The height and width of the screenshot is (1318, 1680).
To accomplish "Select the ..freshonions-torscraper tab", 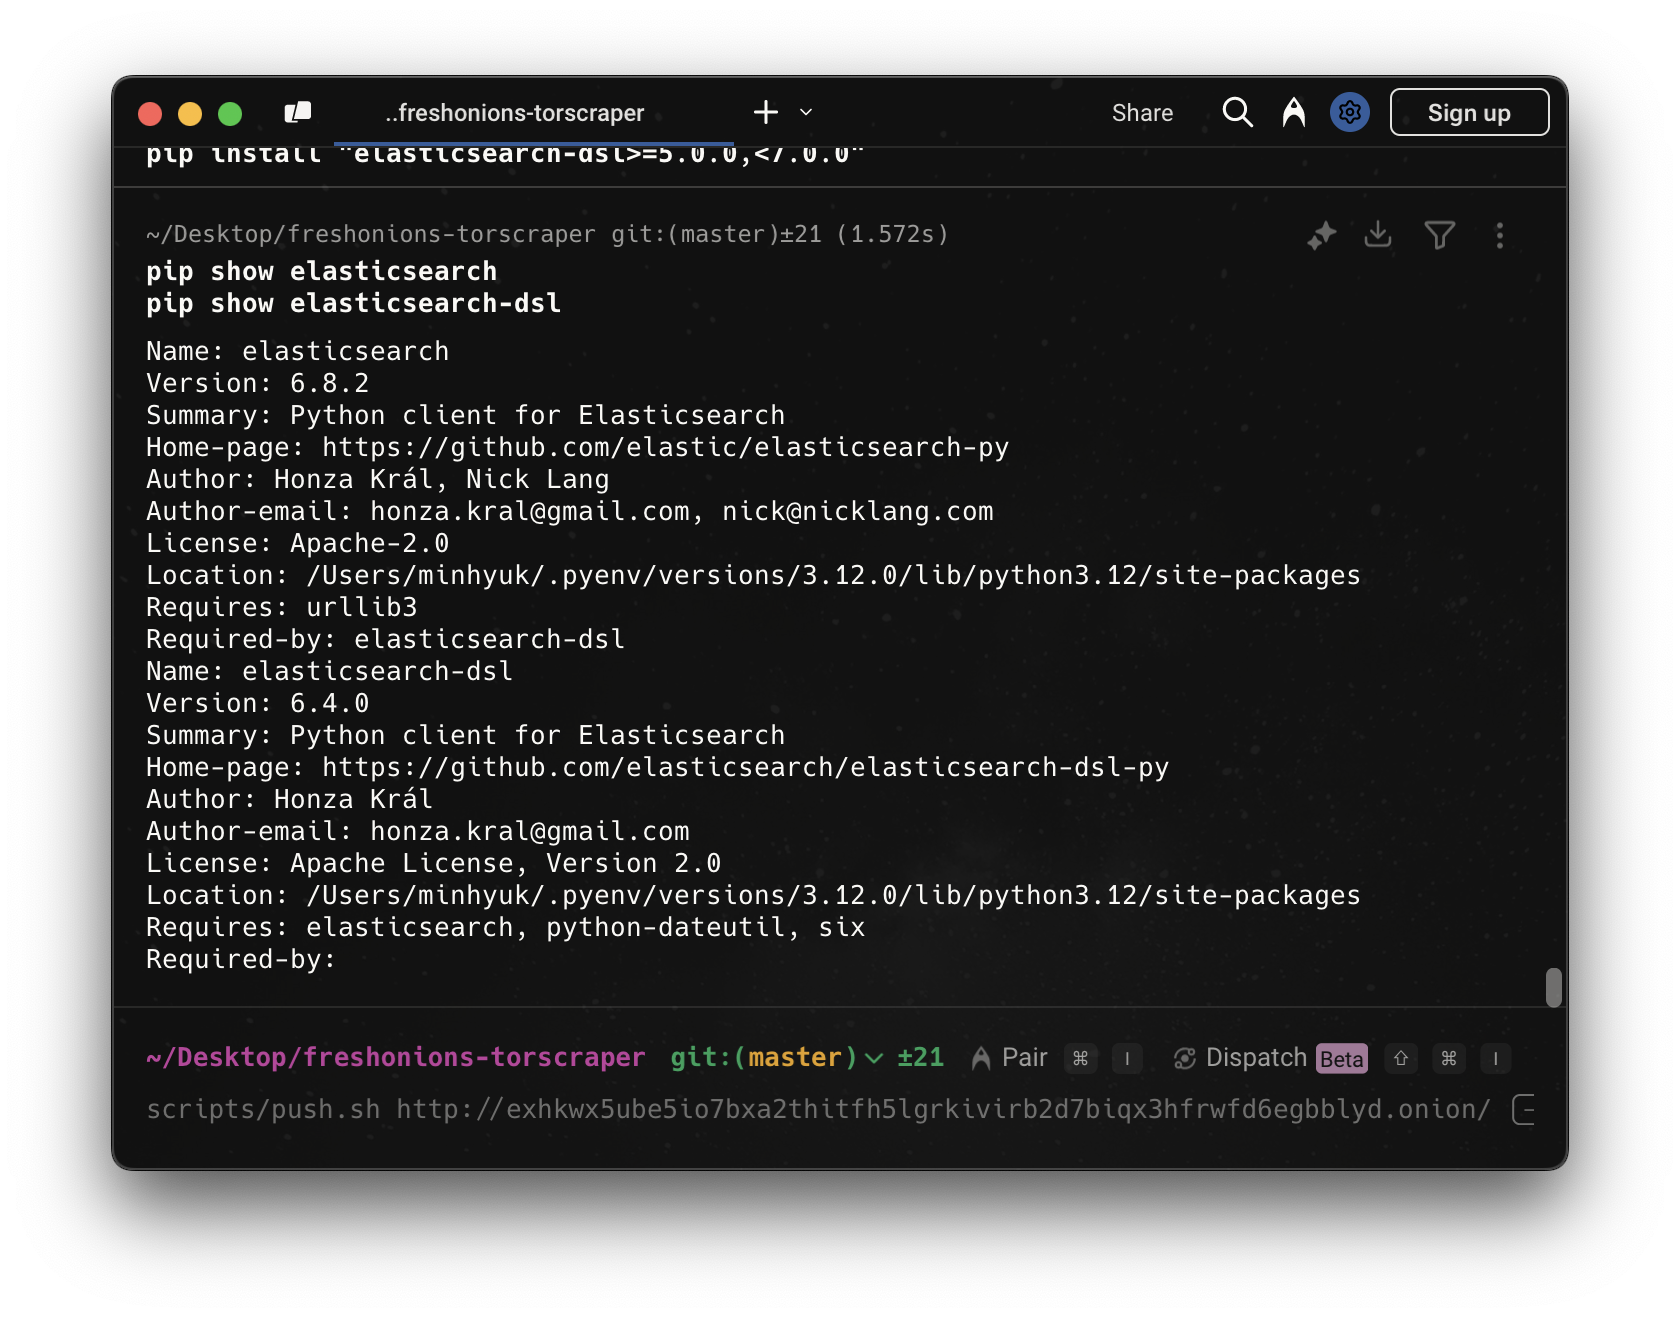I will (514, 113).
